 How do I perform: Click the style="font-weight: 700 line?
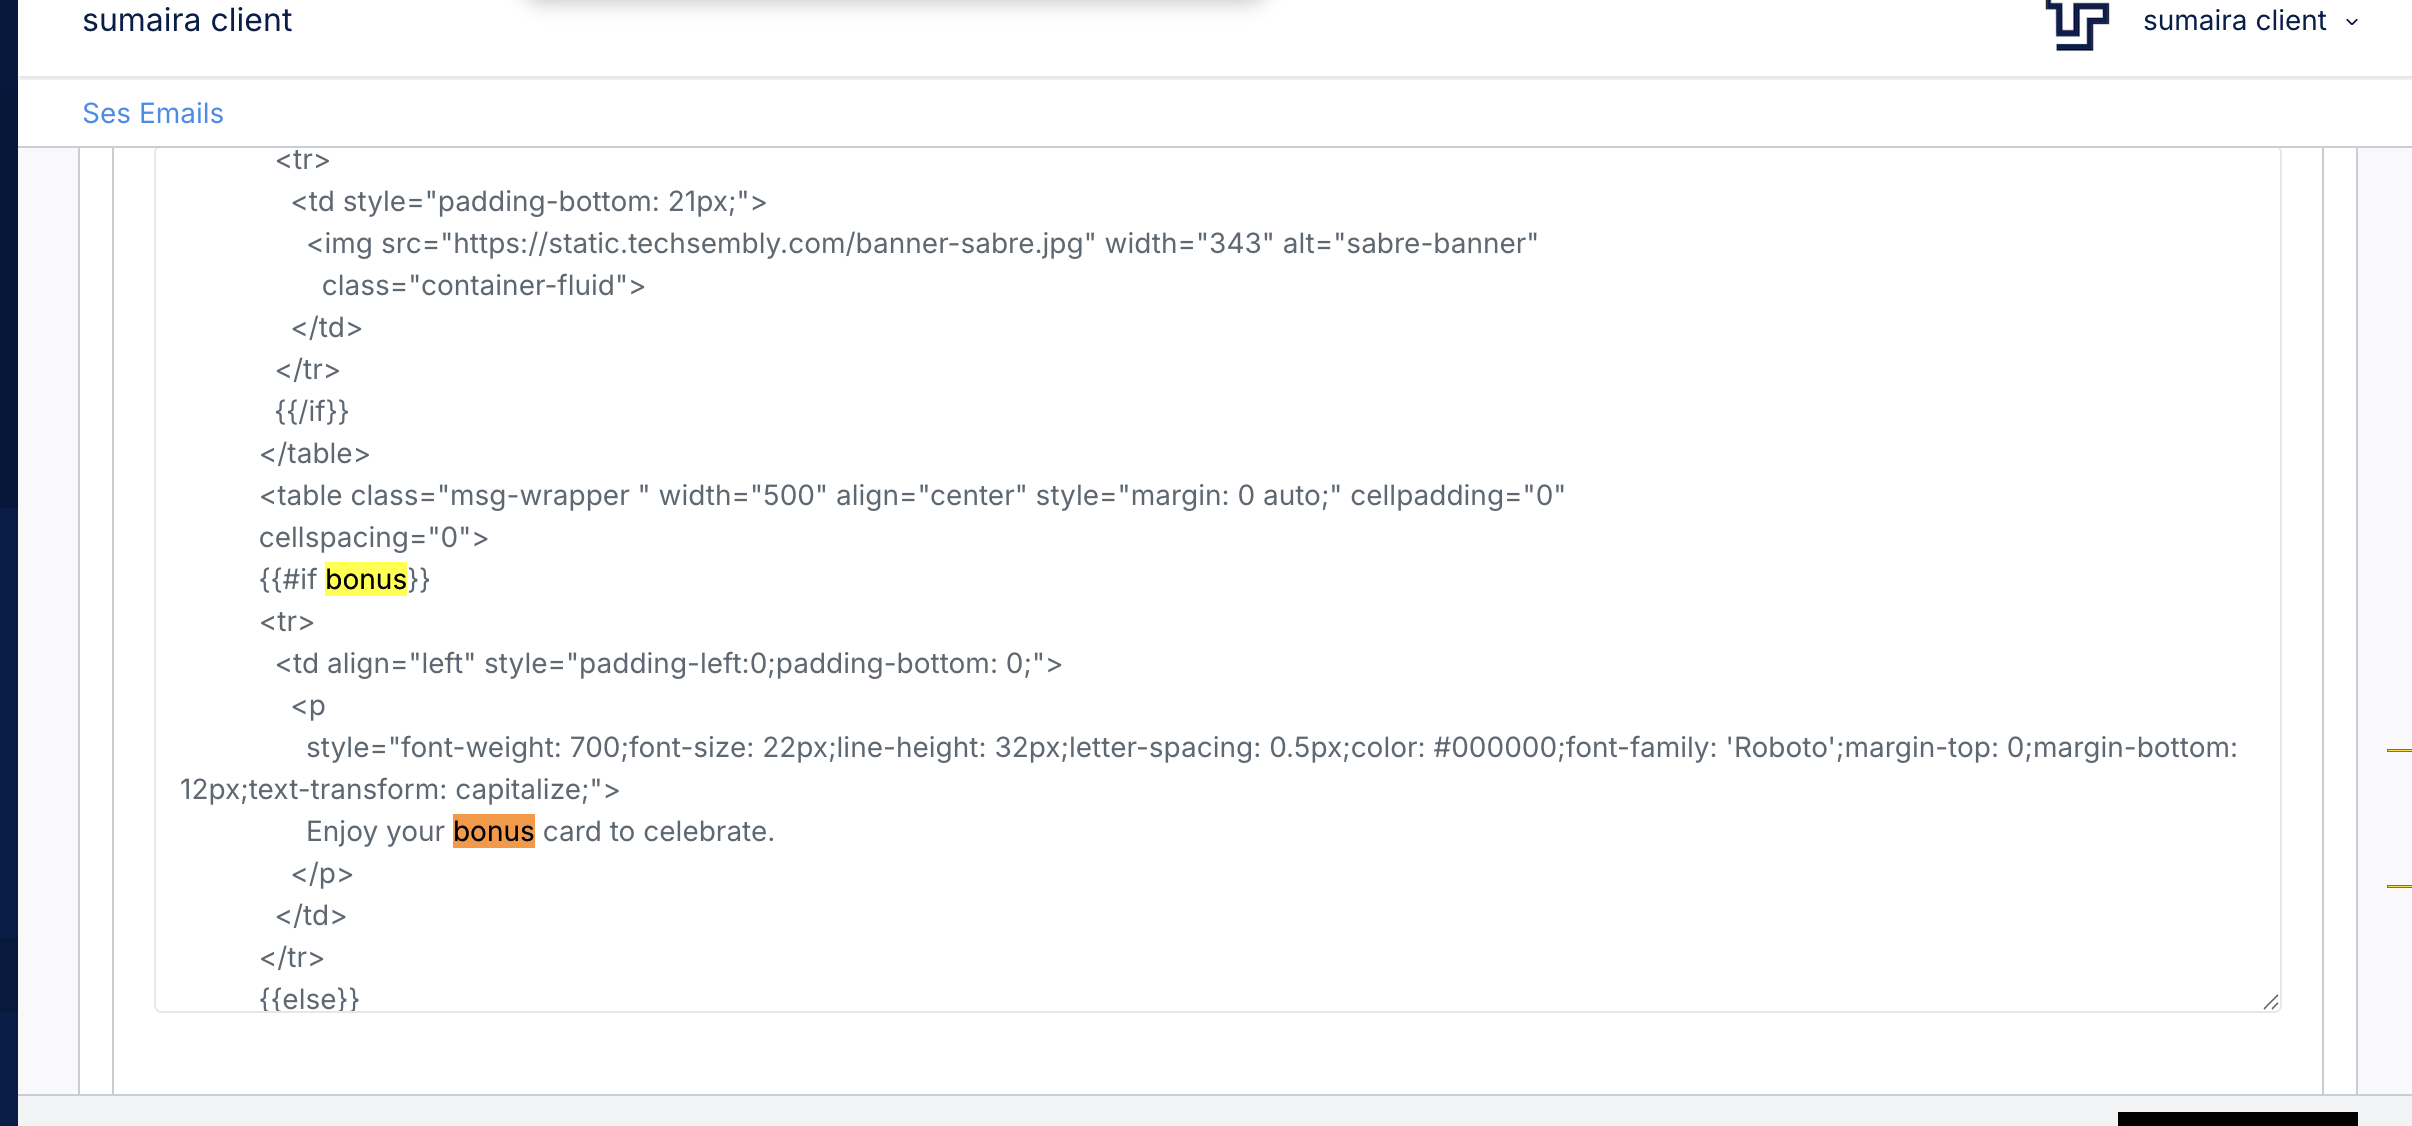click(x=1271, y=747)
